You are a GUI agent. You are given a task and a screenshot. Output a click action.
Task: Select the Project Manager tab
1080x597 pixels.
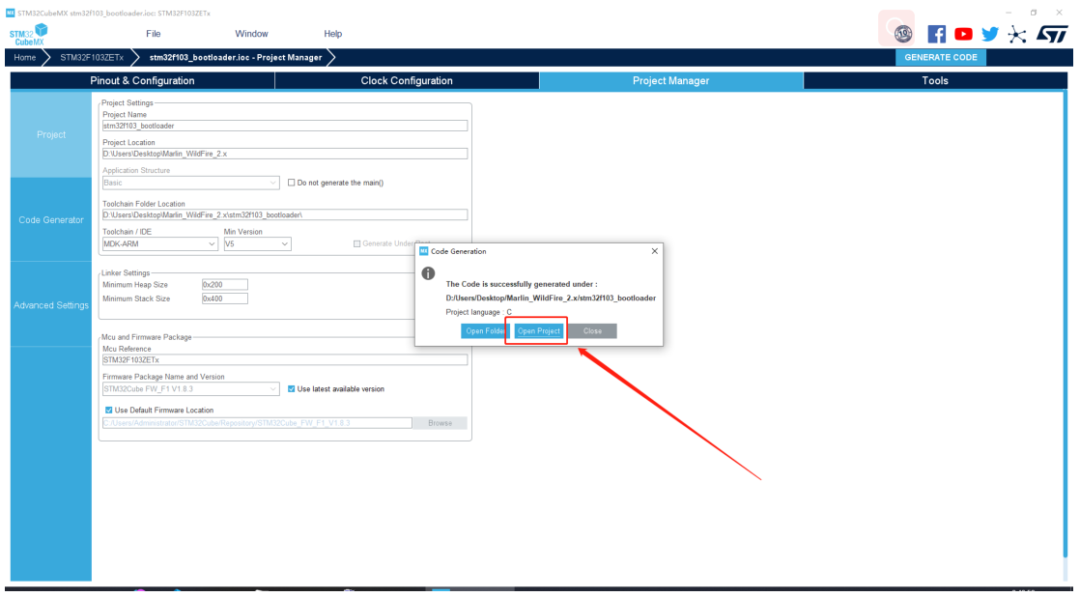671,81
